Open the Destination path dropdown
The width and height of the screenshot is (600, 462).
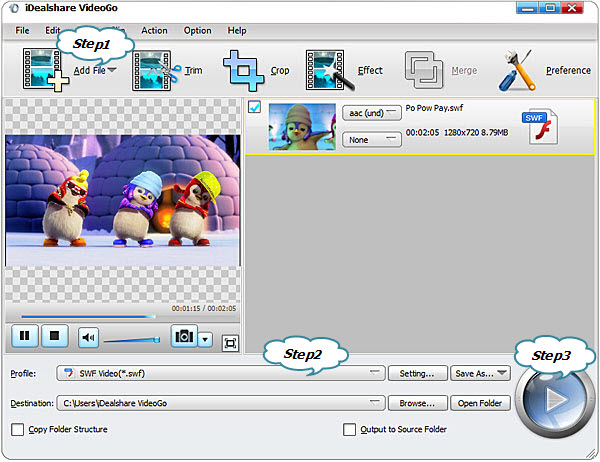tap(221, 403)
